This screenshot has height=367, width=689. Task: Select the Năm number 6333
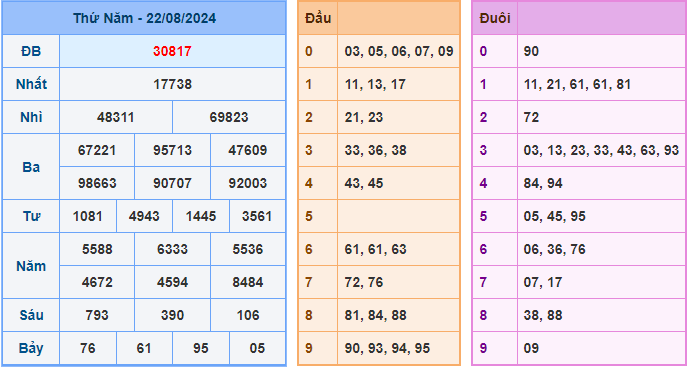pos(172,249)
